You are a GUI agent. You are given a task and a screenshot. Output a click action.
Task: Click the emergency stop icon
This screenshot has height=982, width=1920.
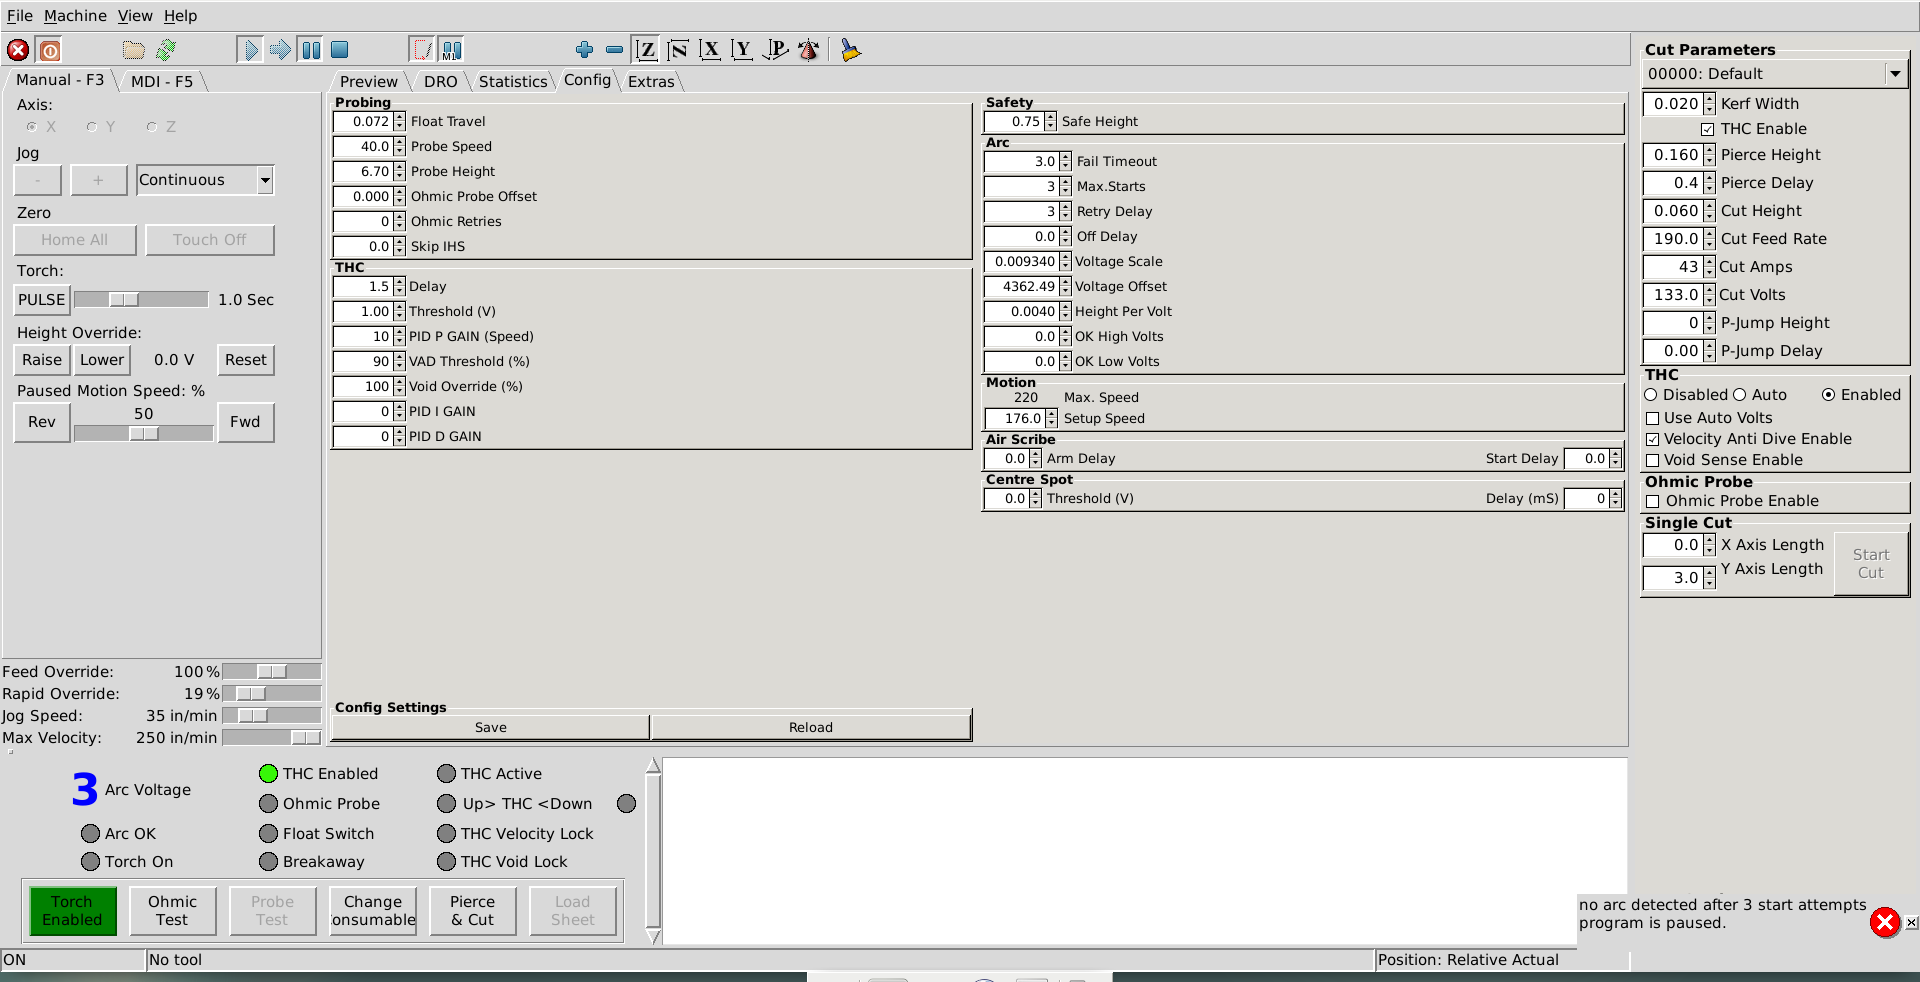click(x=18, y=50)
